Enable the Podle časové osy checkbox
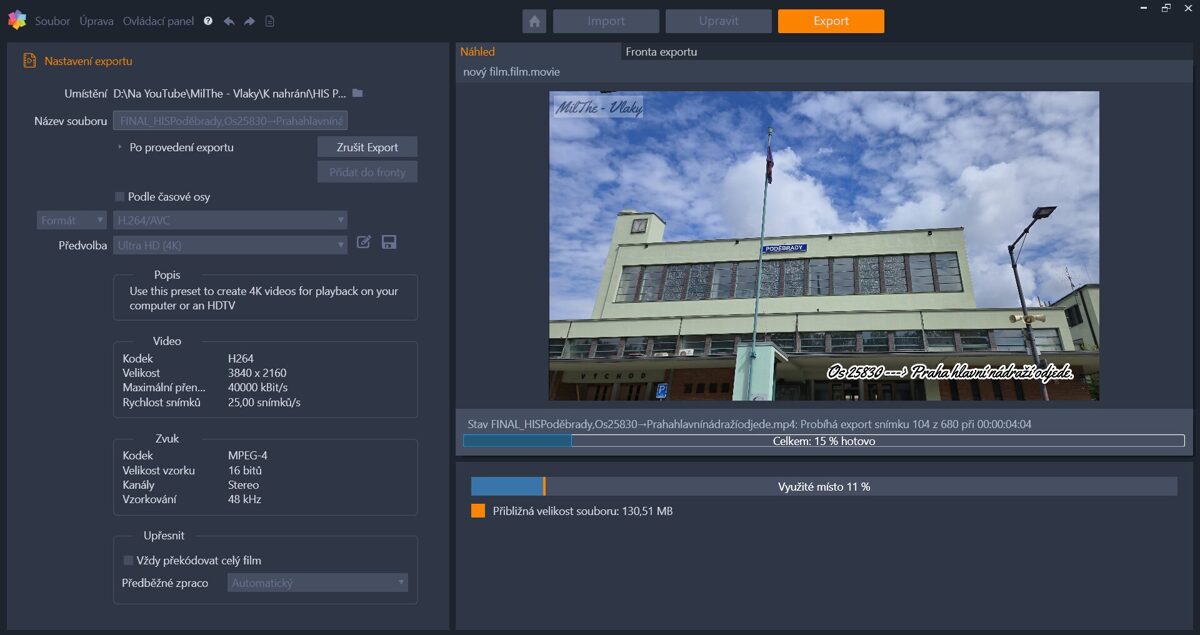 click(117, 196)
